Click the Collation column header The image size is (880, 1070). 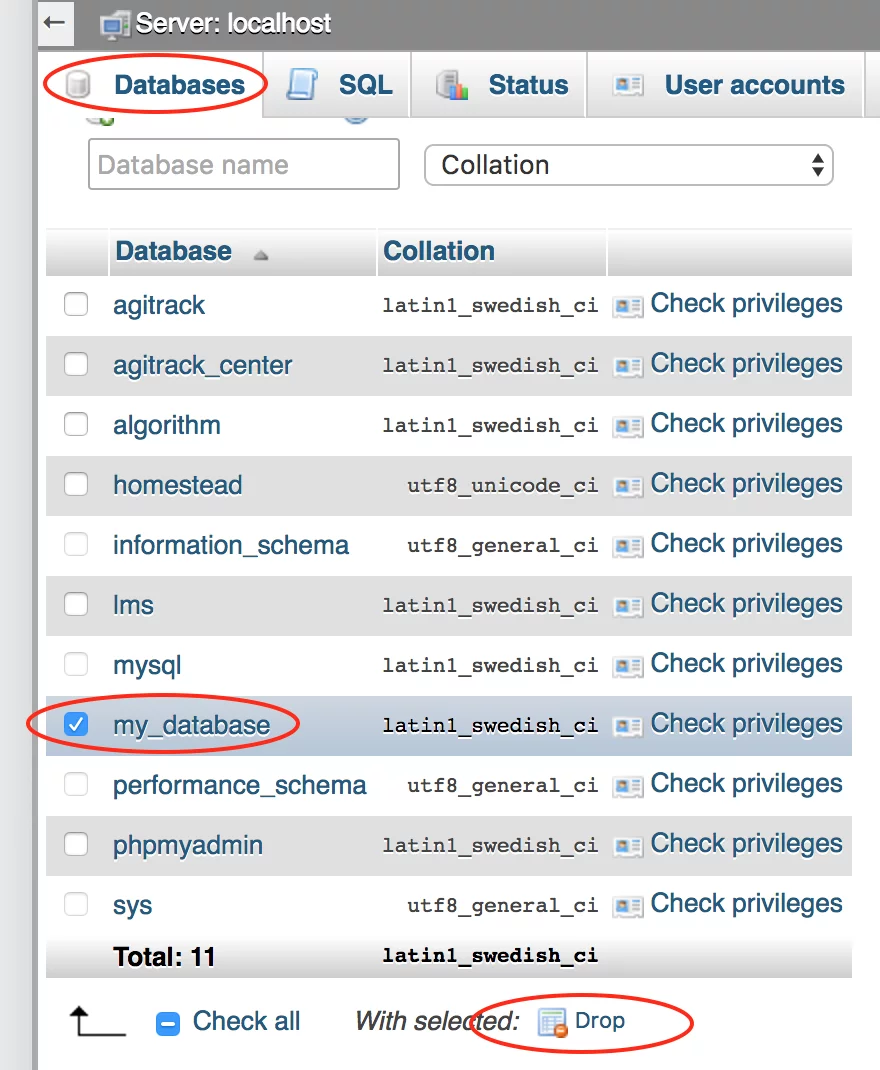[x=439, y=251]
